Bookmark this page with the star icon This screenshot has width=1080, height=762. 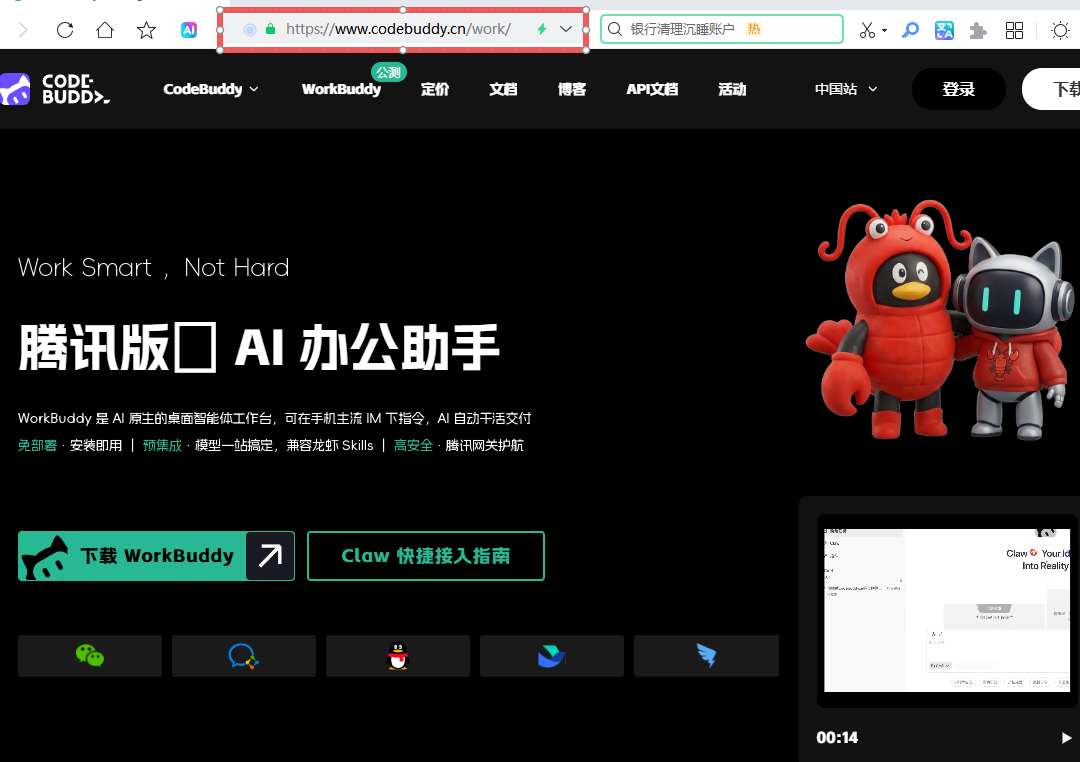[x=146, y=30]
